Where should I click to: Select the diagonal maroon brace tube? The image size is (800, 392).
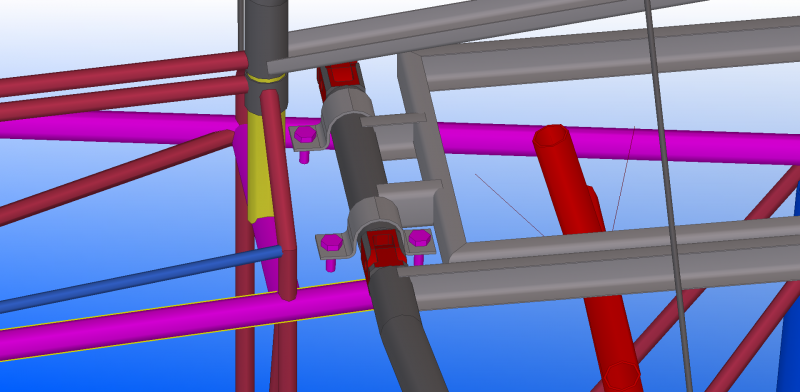(x=115, y=176)
